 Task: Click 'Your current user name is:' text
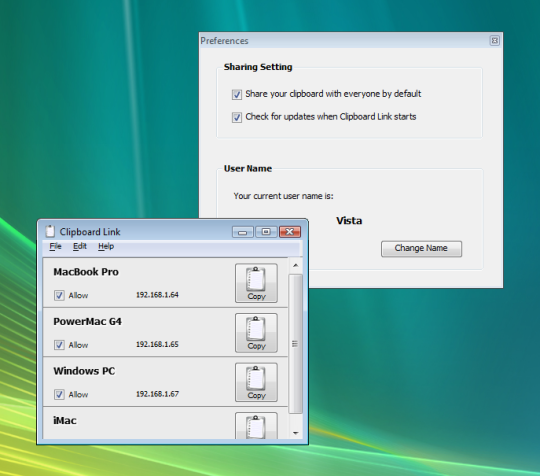coord(283,196)
